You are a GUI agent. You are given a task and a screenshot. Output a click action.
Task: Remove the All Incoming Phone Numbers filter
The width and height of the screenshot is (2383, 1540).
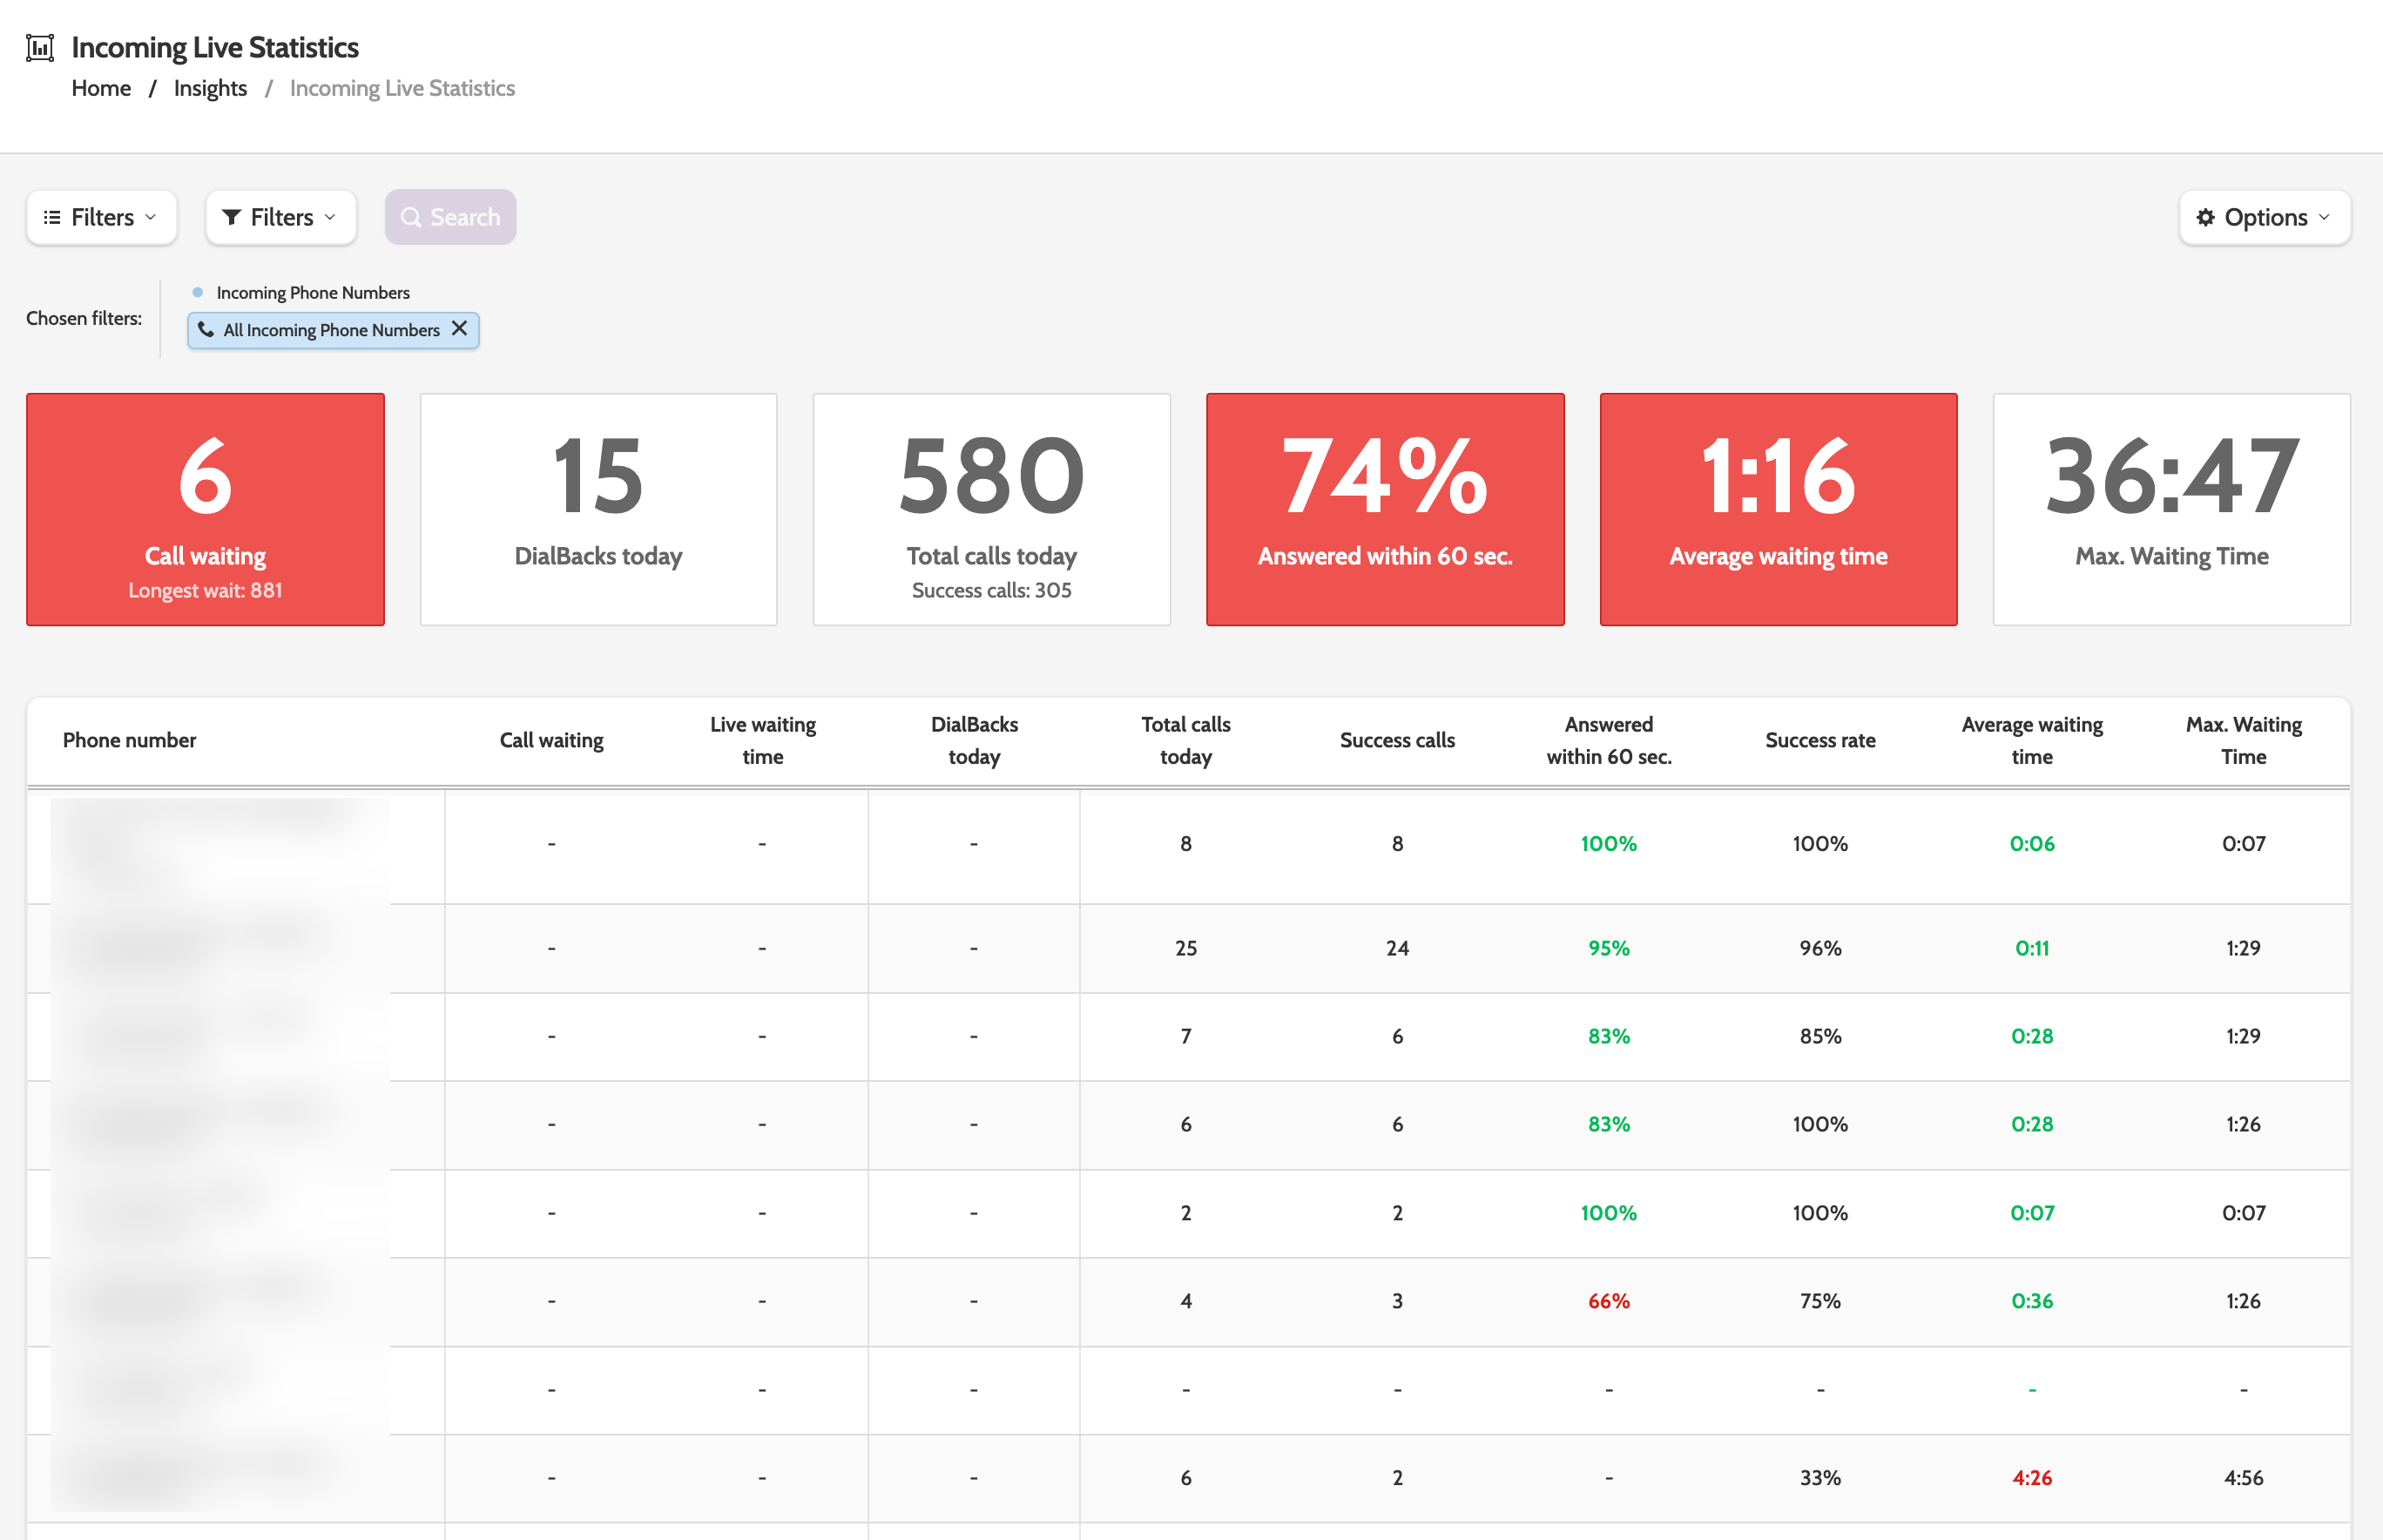(460, 329)
